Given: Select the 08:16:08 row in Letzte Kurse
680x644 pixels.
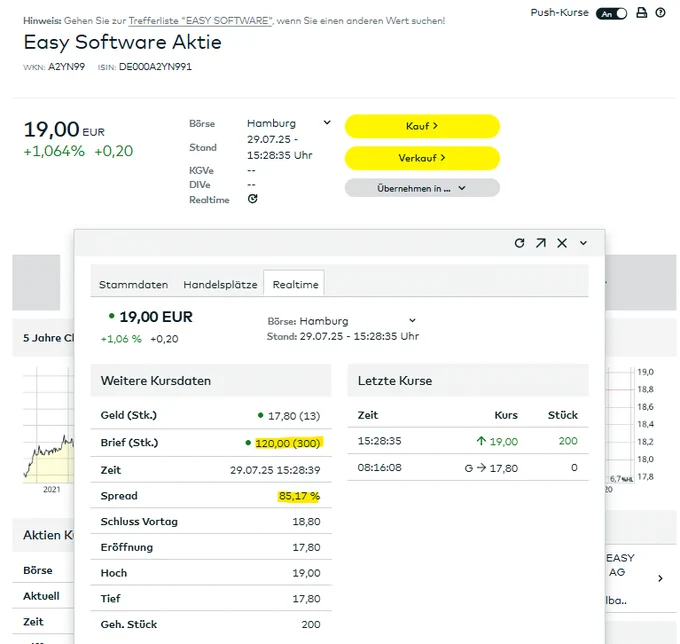Looking at the screenshot, I should (468, 468).
